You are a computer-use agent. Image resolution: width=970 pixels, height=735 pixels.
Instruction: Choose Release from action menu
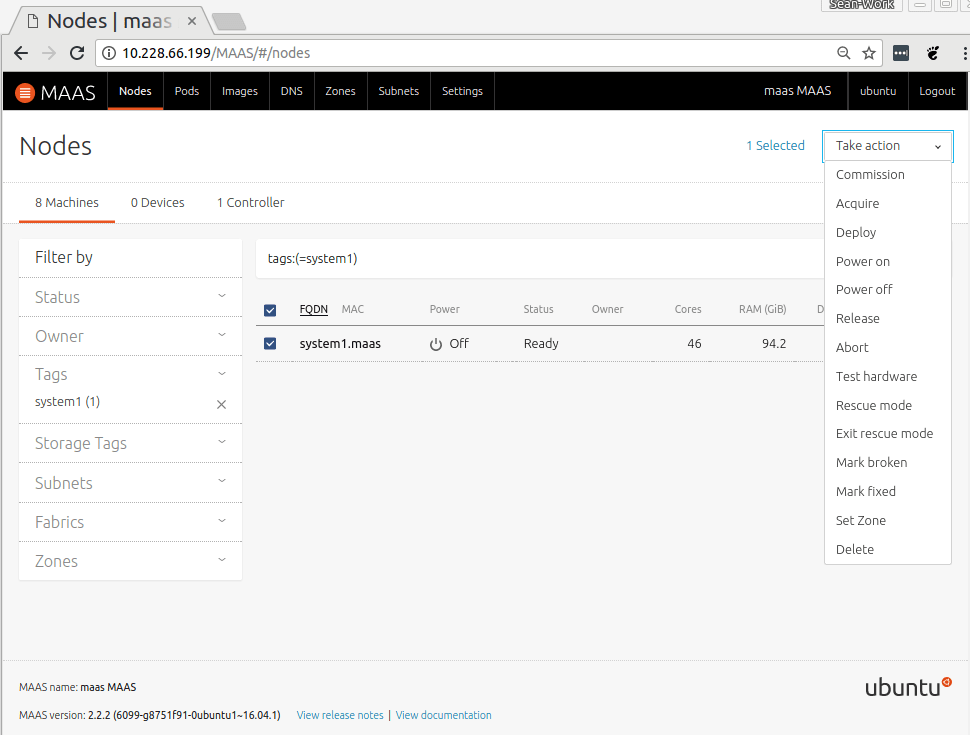888,319
